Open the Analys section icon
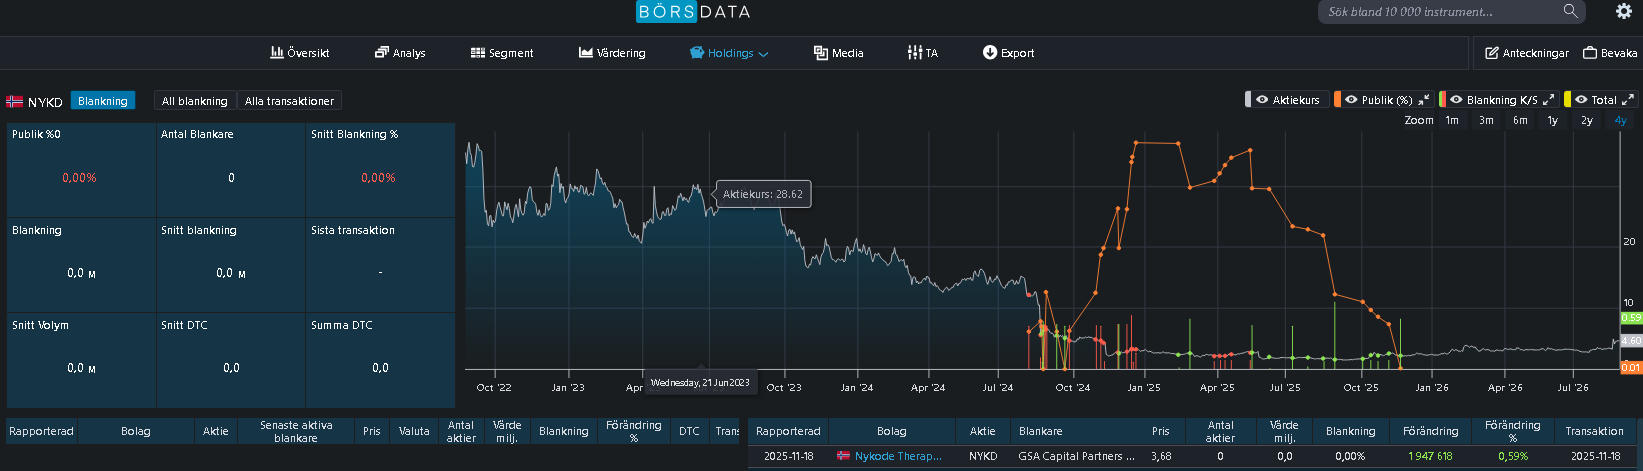1643x471 pixels. tap(381, 52)
